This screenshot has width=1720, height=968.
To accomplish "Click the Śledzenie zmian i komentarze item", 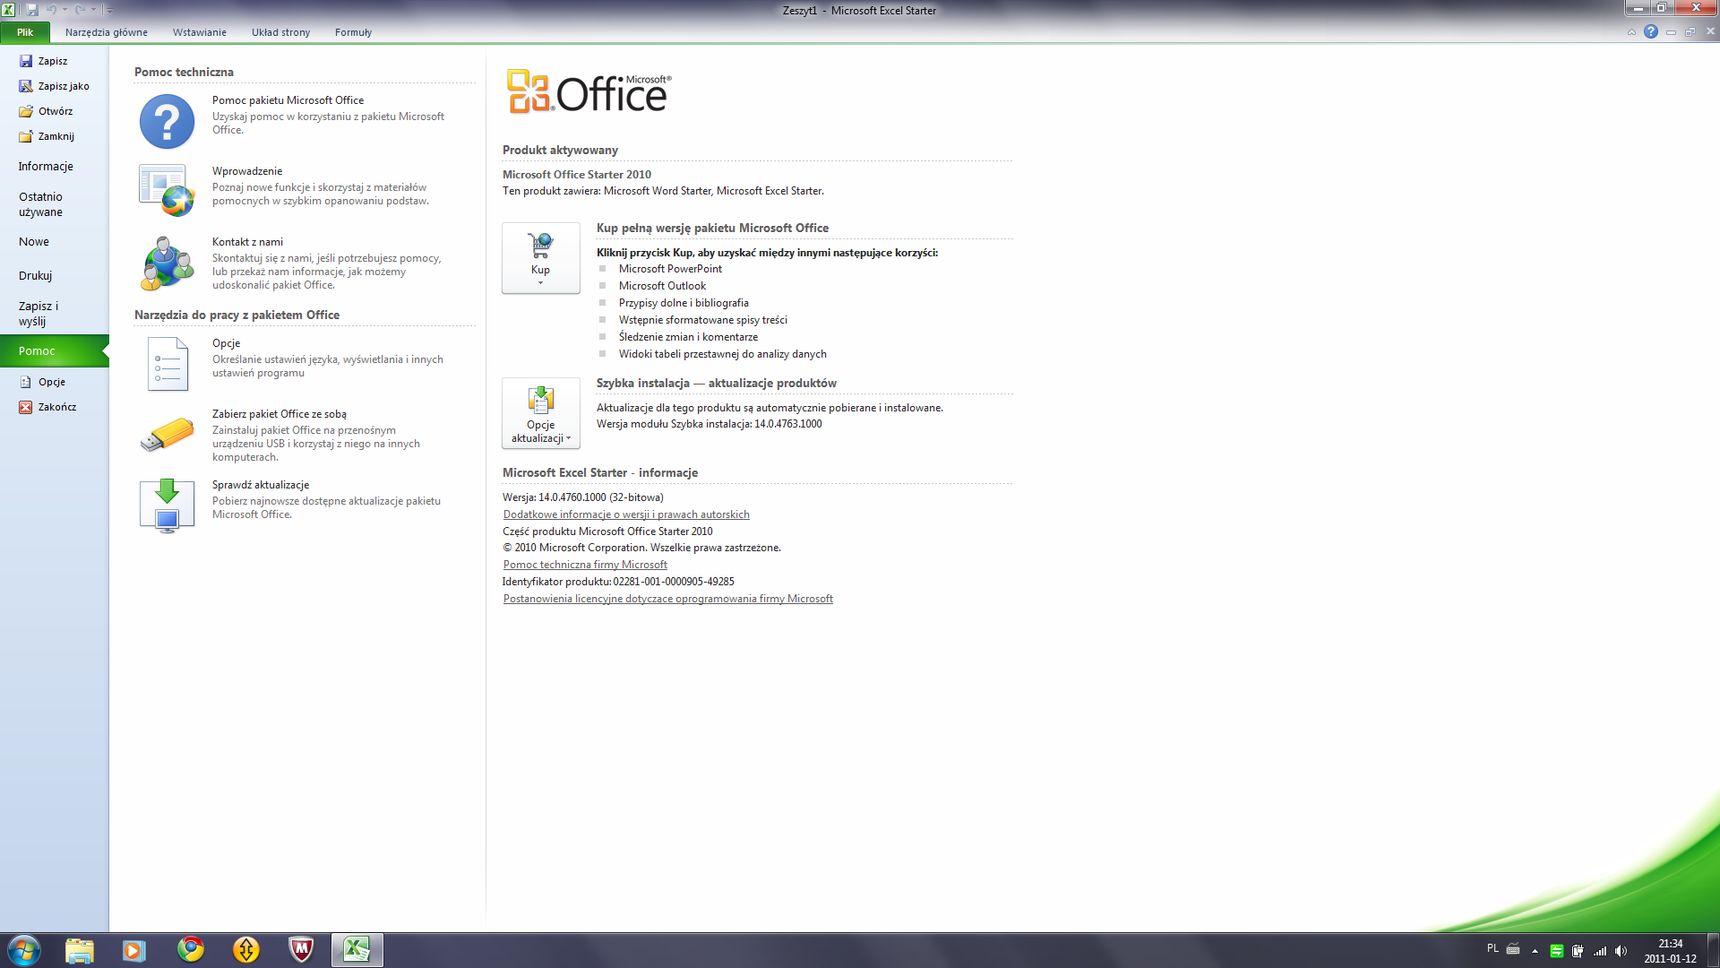I will pyautogui.click(x=688, y=337).
